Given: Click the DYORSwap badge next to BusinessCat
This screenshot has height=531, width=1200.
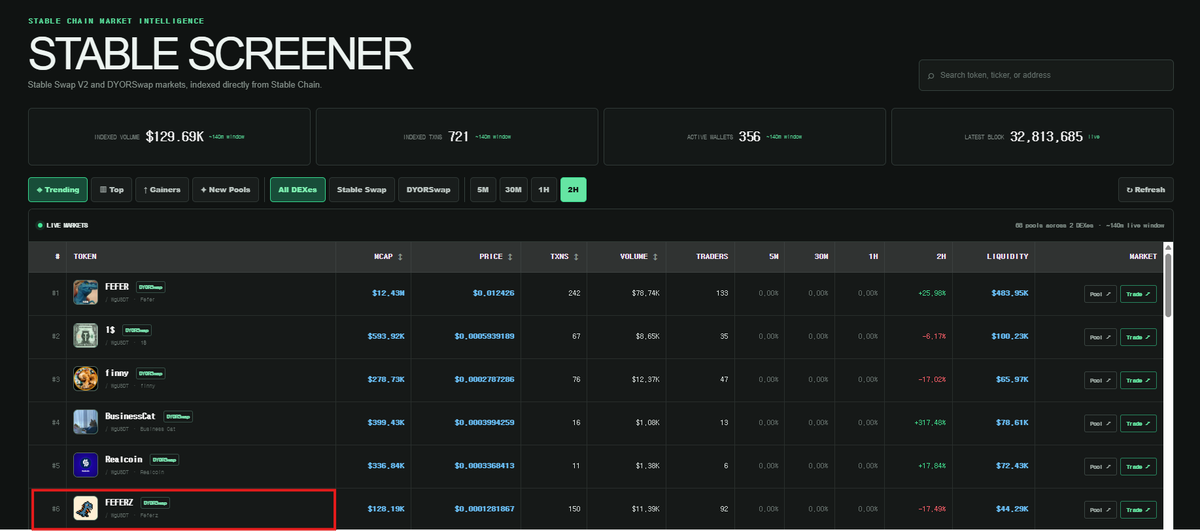Looking at the screenshot, I should [x=178, y=416].
